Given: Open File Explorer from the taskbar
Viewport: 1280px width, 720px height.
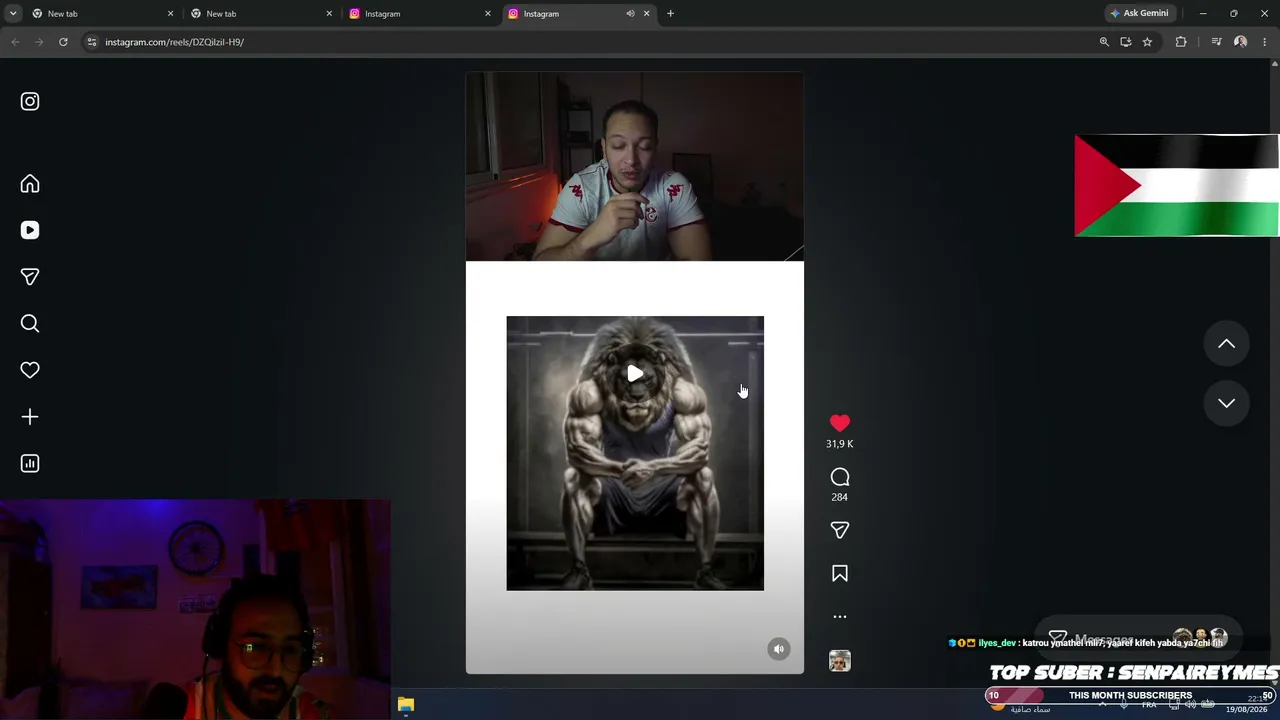Looking at the screenshot, I should 405,705.
